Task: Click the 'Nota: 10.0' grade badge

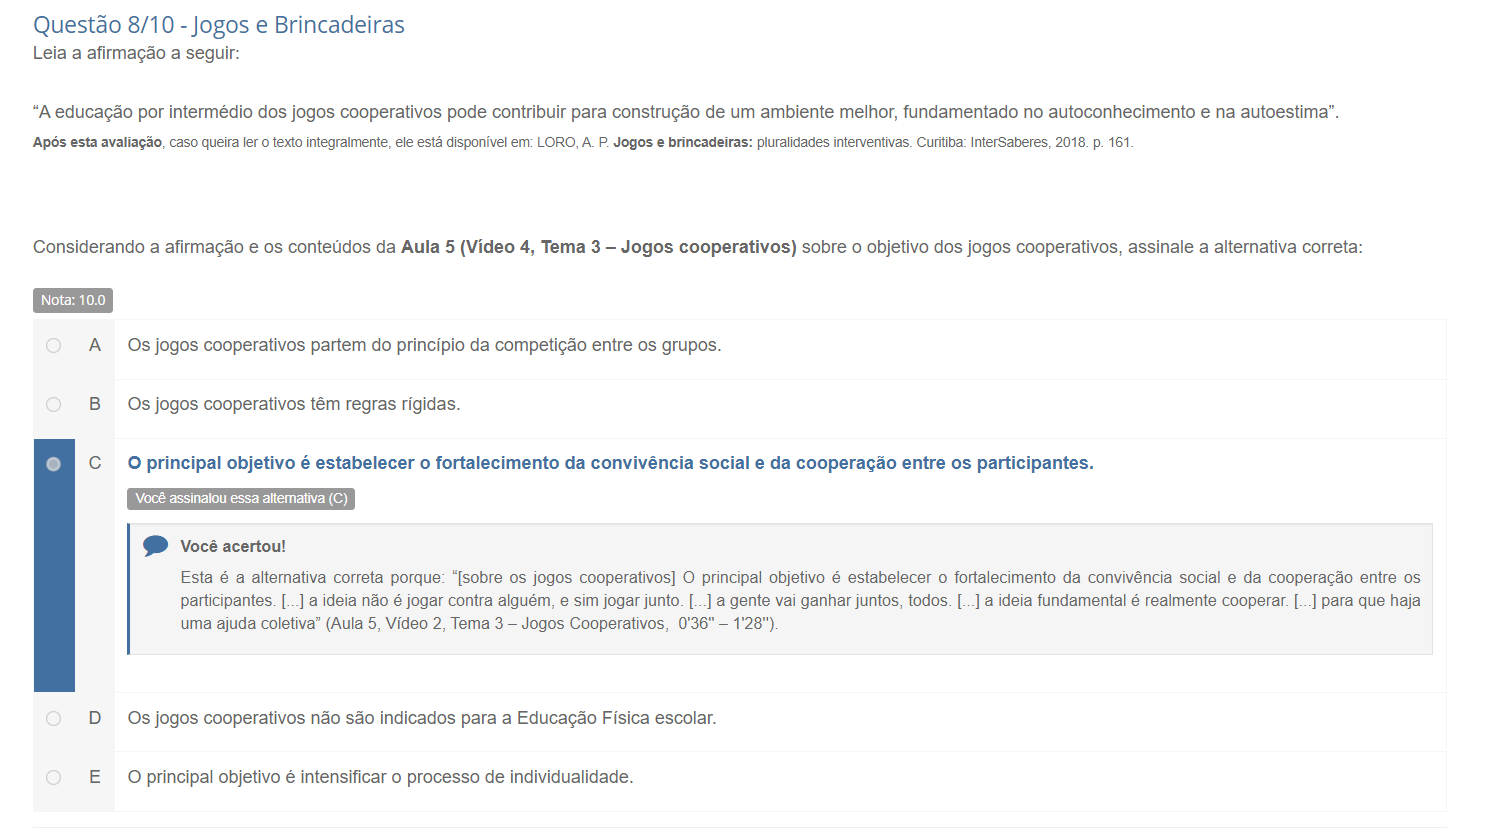Action: tap(73, 300)
